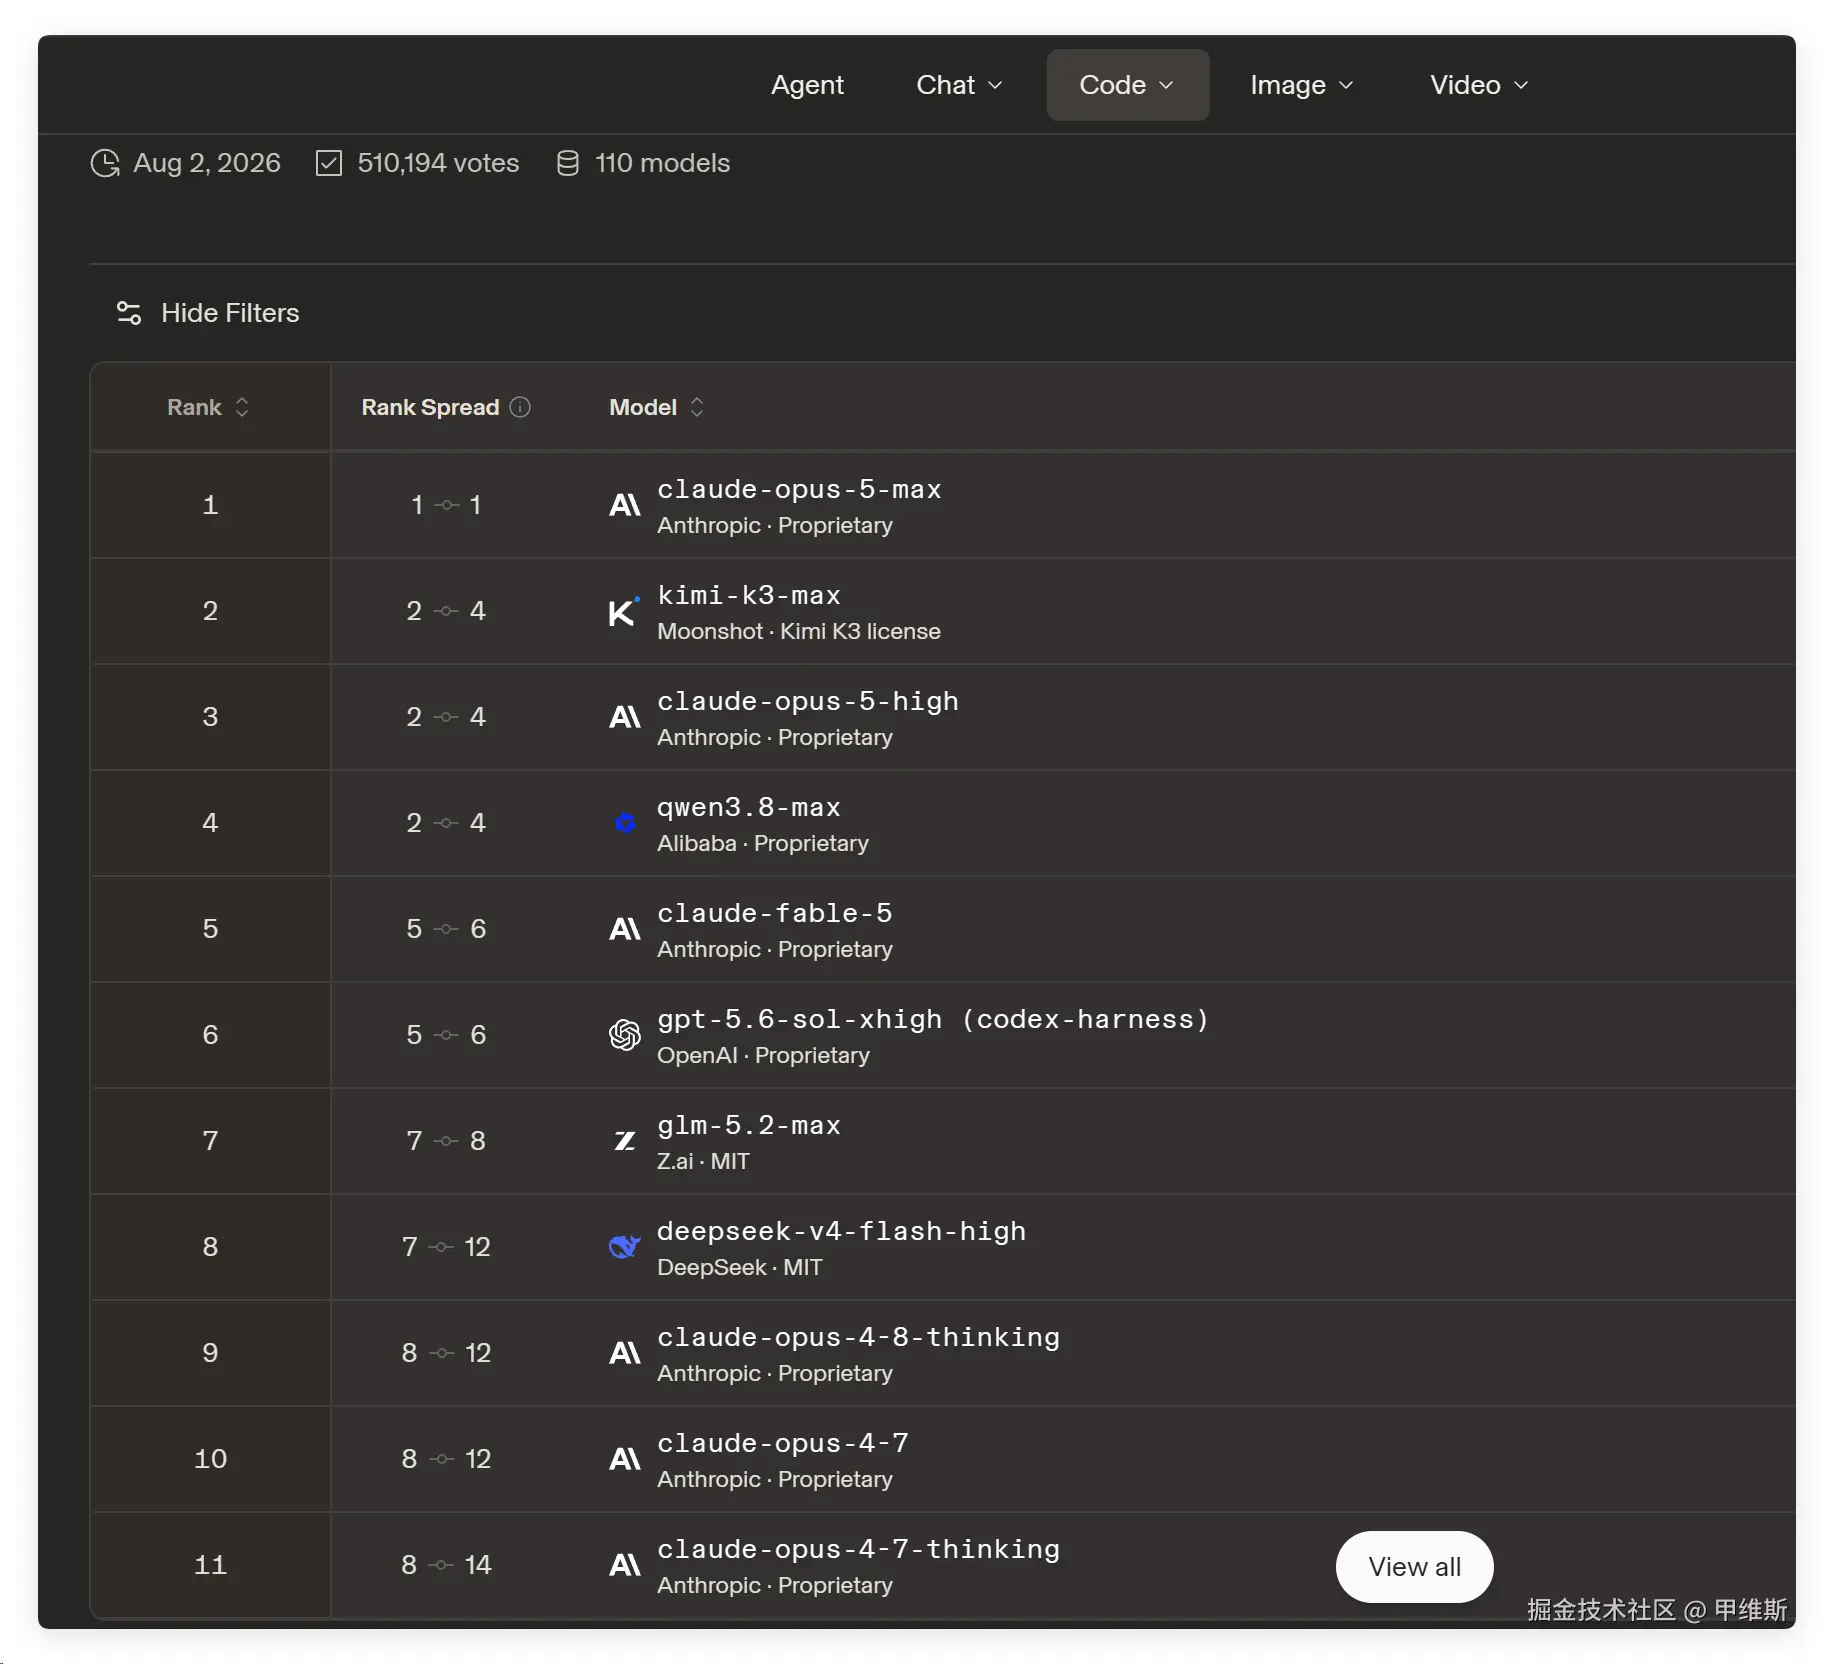Click rank spread 1–1 of claude-opus-5-max

[446, 505]
